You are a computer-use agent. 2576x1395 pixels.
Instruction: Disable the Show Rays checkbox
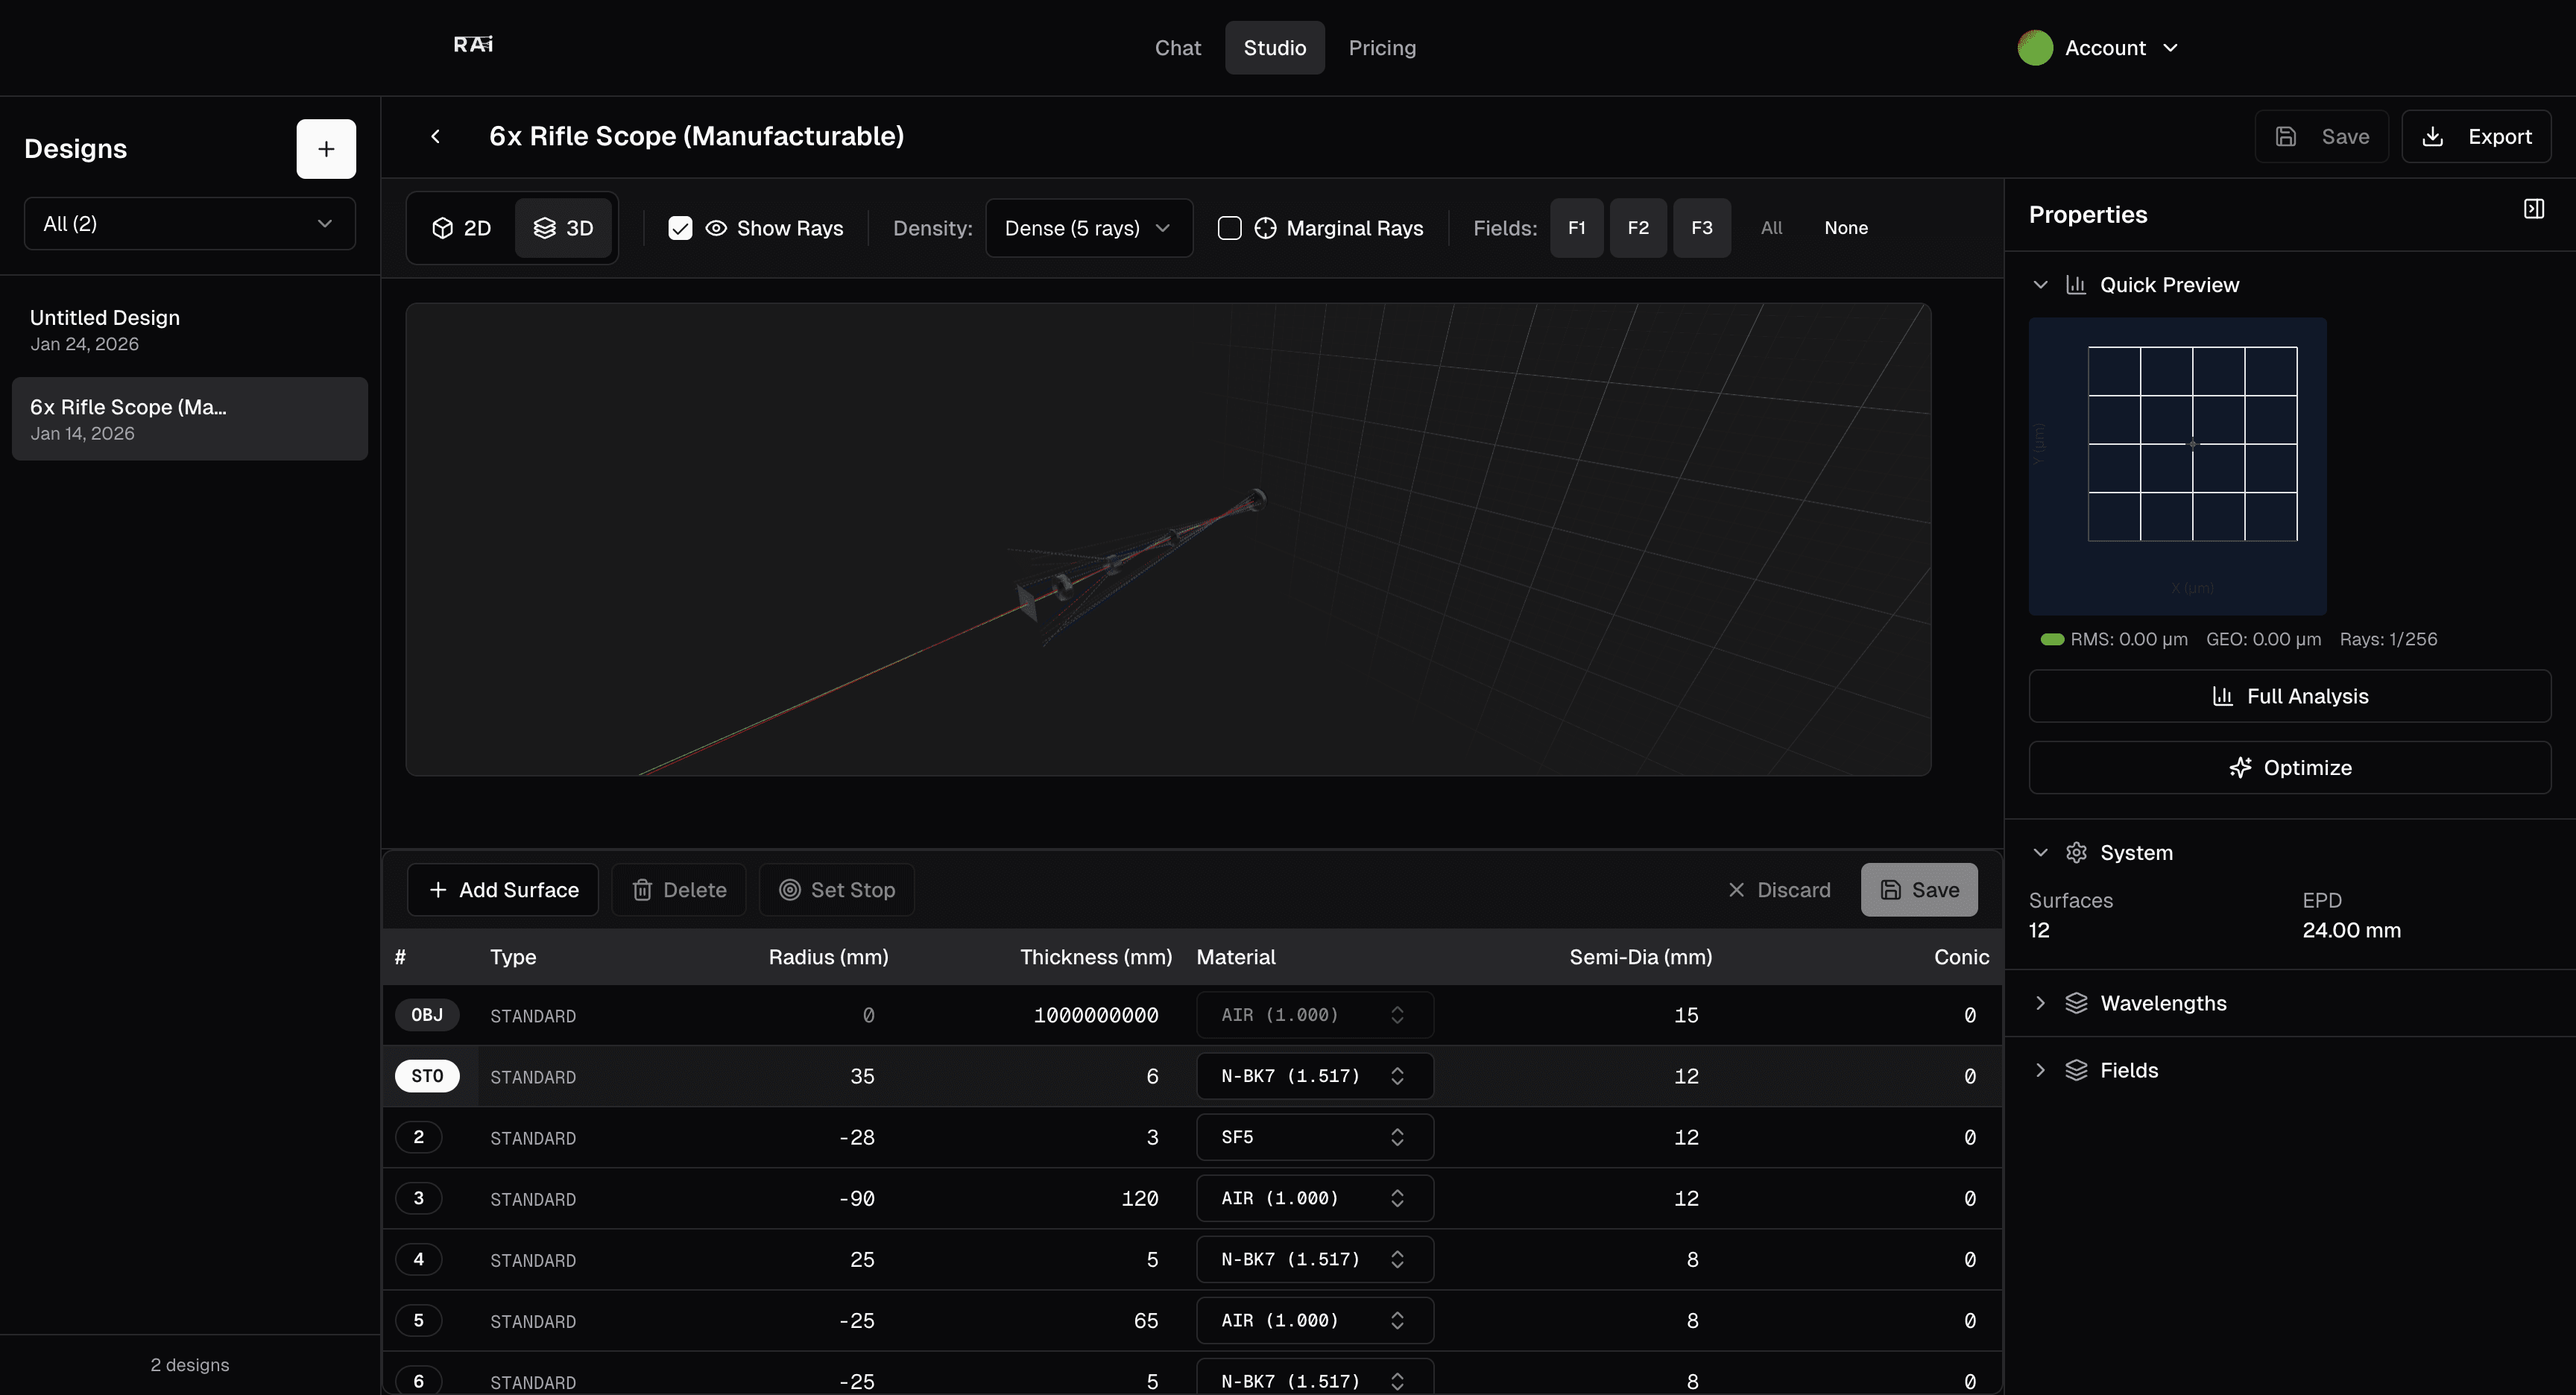[x=680, y=227]
